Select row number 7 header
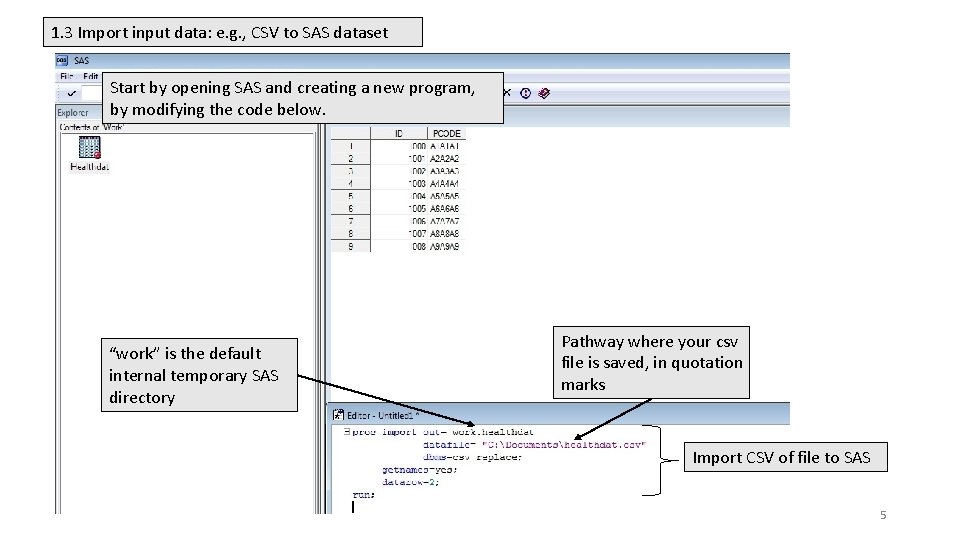The image size is (960, 540). [x=351, y=222]
